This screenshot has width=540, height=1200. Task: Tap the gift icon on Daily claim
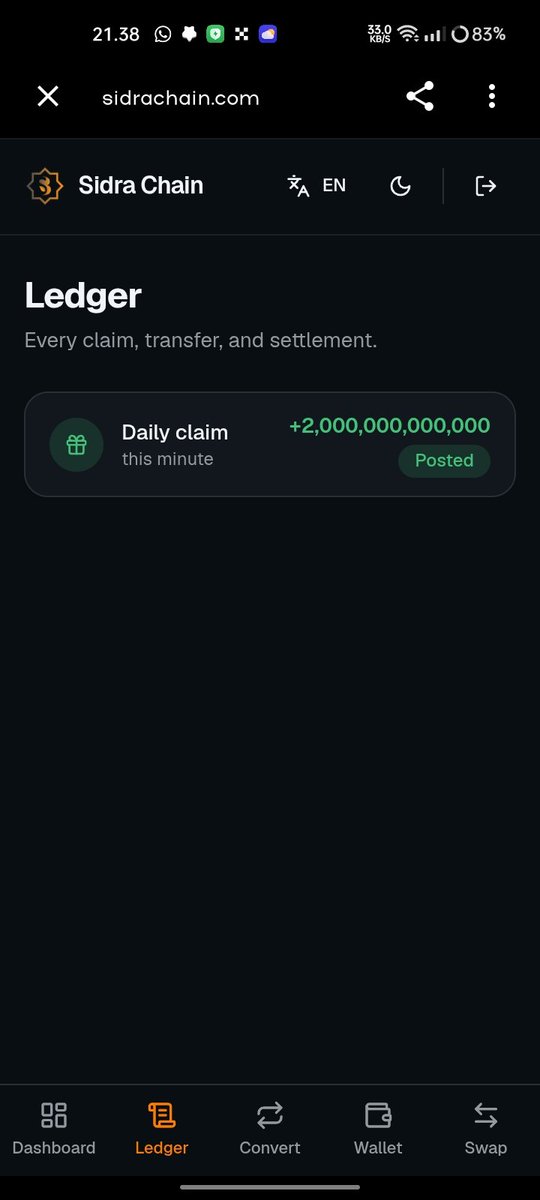(x=77, y=445)
